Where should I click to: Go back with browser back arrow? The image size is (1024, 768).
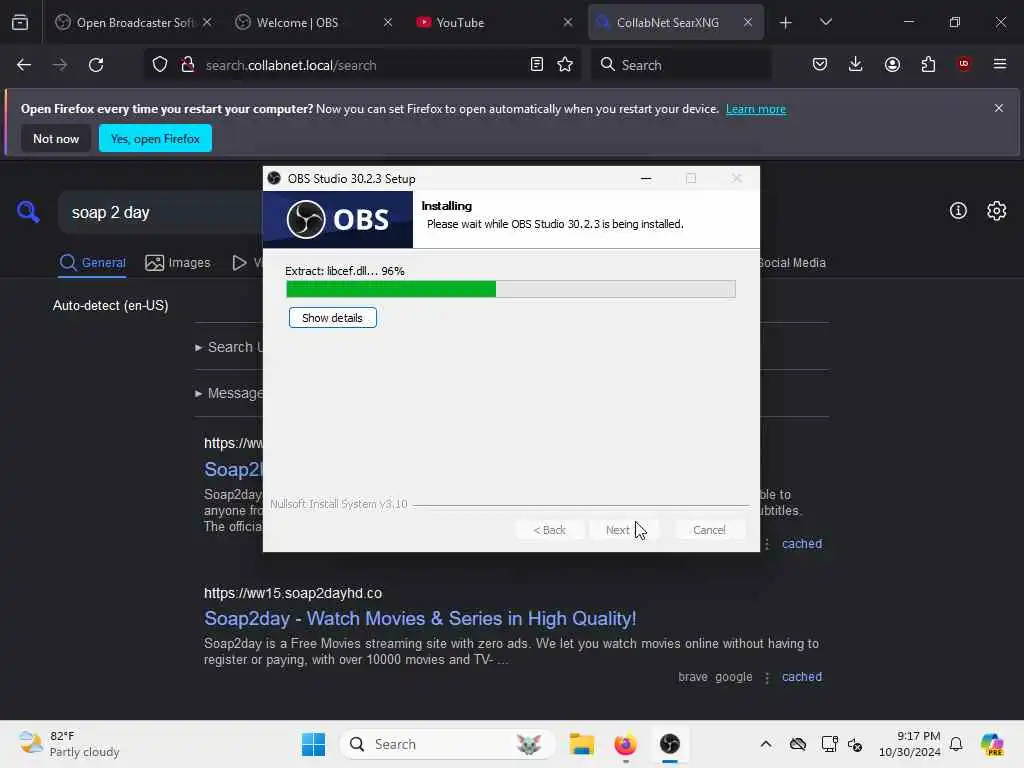pos(24,65)
